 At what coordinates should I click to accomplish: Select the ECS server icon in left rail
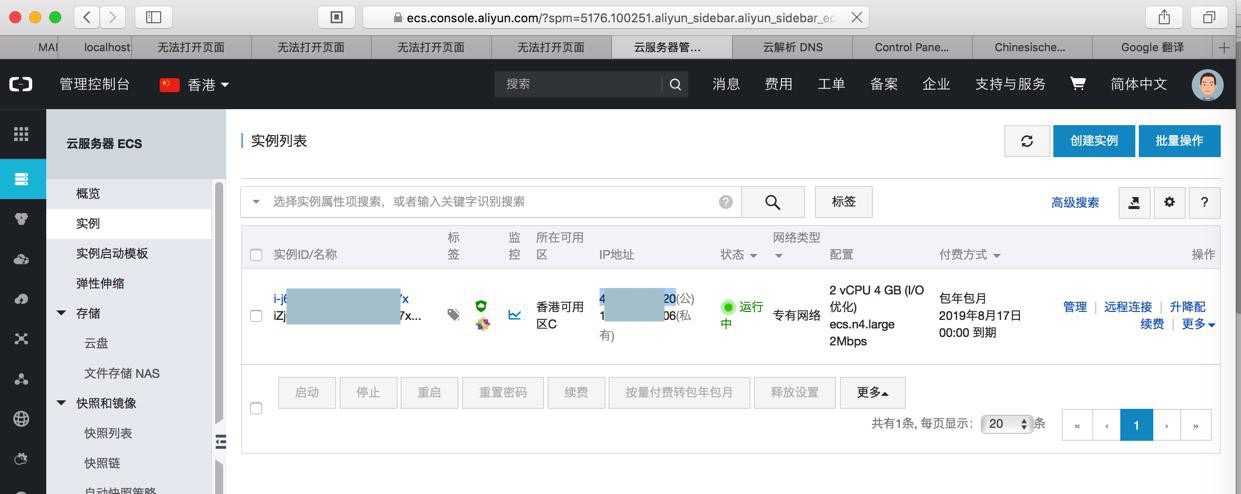point(21,179)
